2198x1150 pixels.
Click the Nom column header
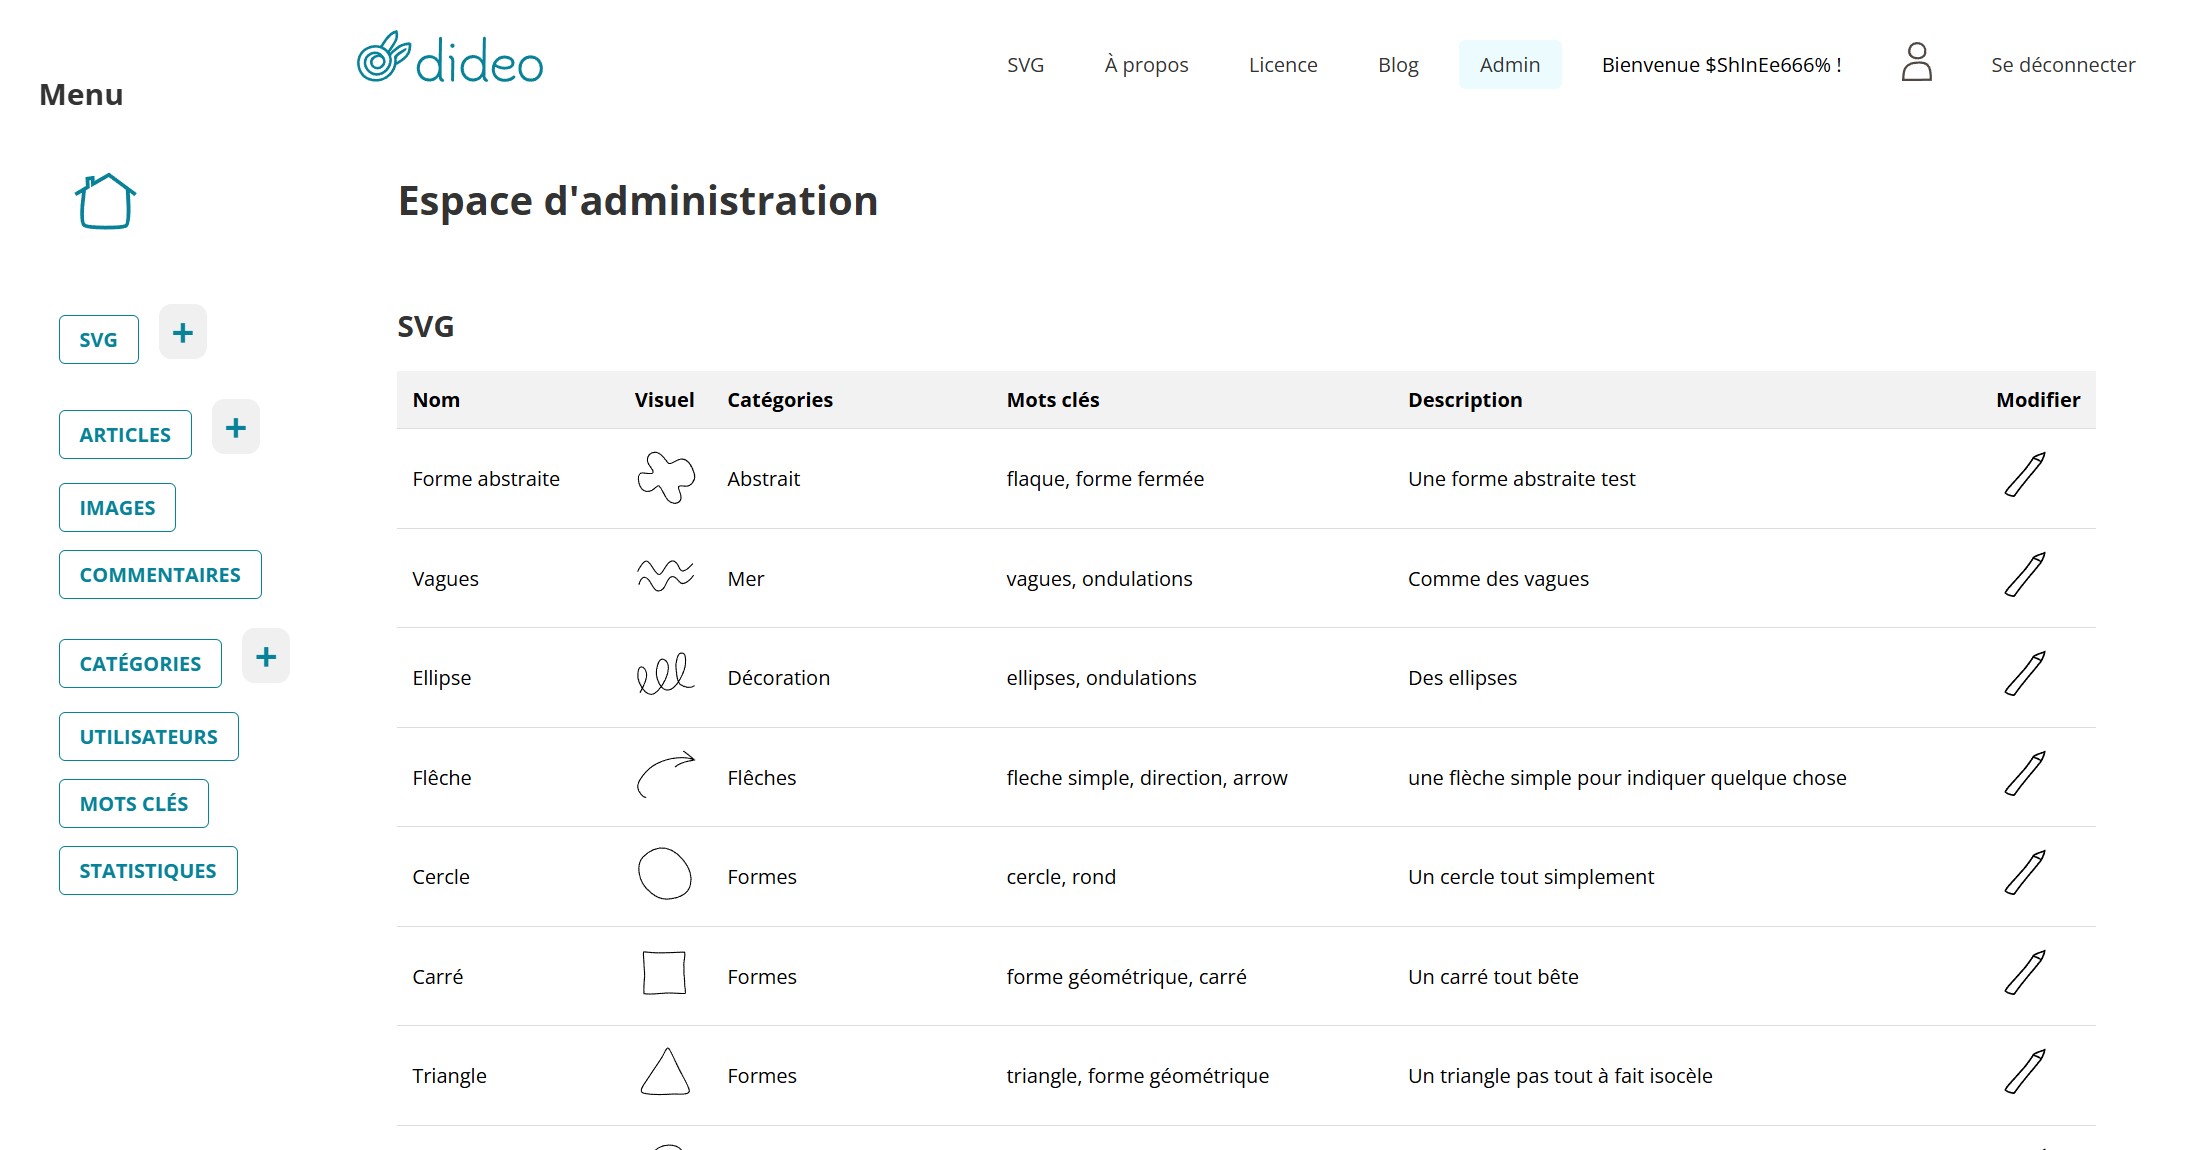pyautogui.click(x=436, y=400)
